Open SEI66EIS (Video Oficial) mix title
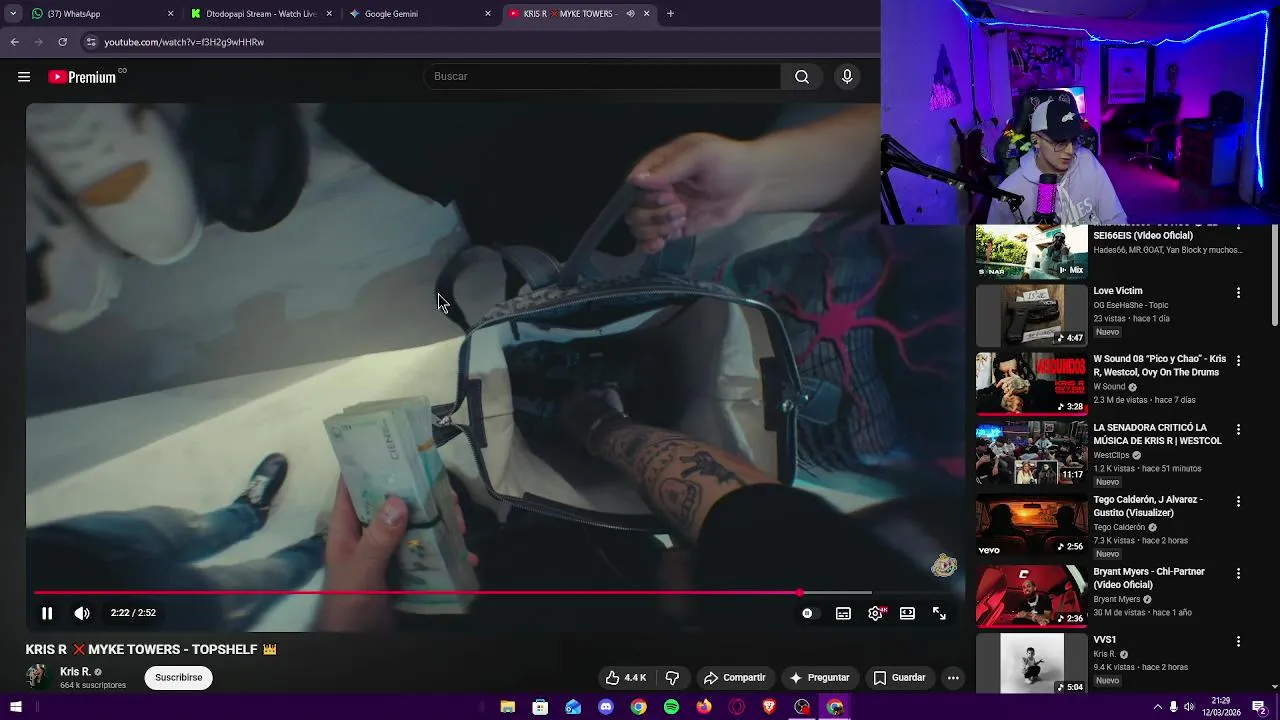This screenshot has width=1280, height=720. (1143, 236)
